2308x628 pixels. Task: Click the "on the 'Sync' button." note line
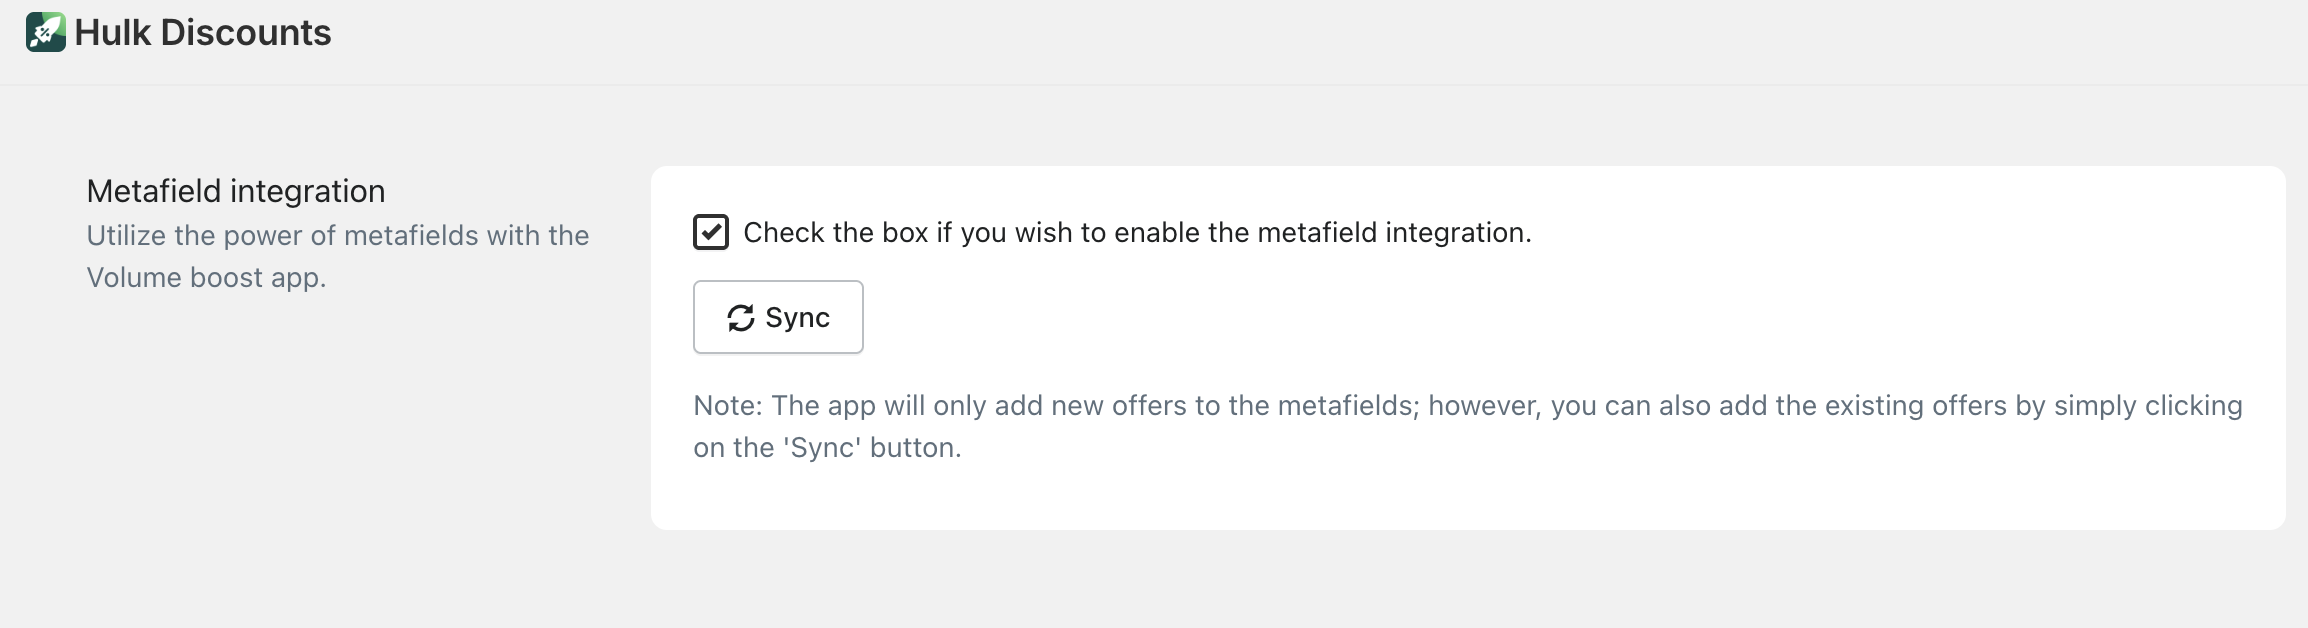[827, 447]
